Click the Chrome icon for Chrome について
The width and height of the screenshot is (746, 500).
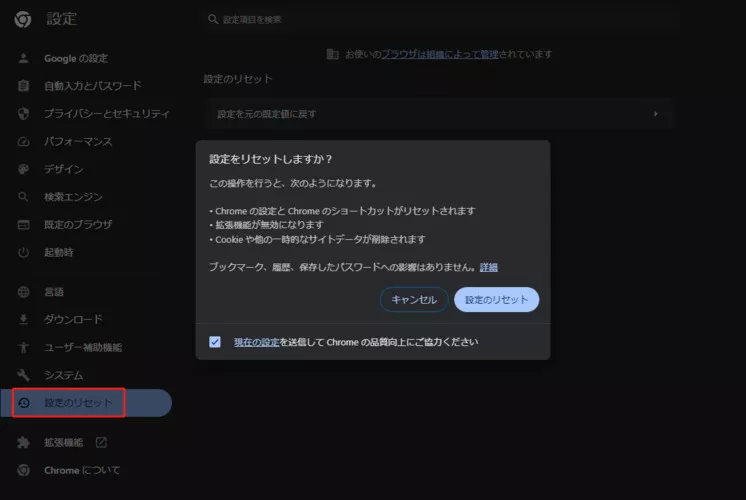[23, 471]
